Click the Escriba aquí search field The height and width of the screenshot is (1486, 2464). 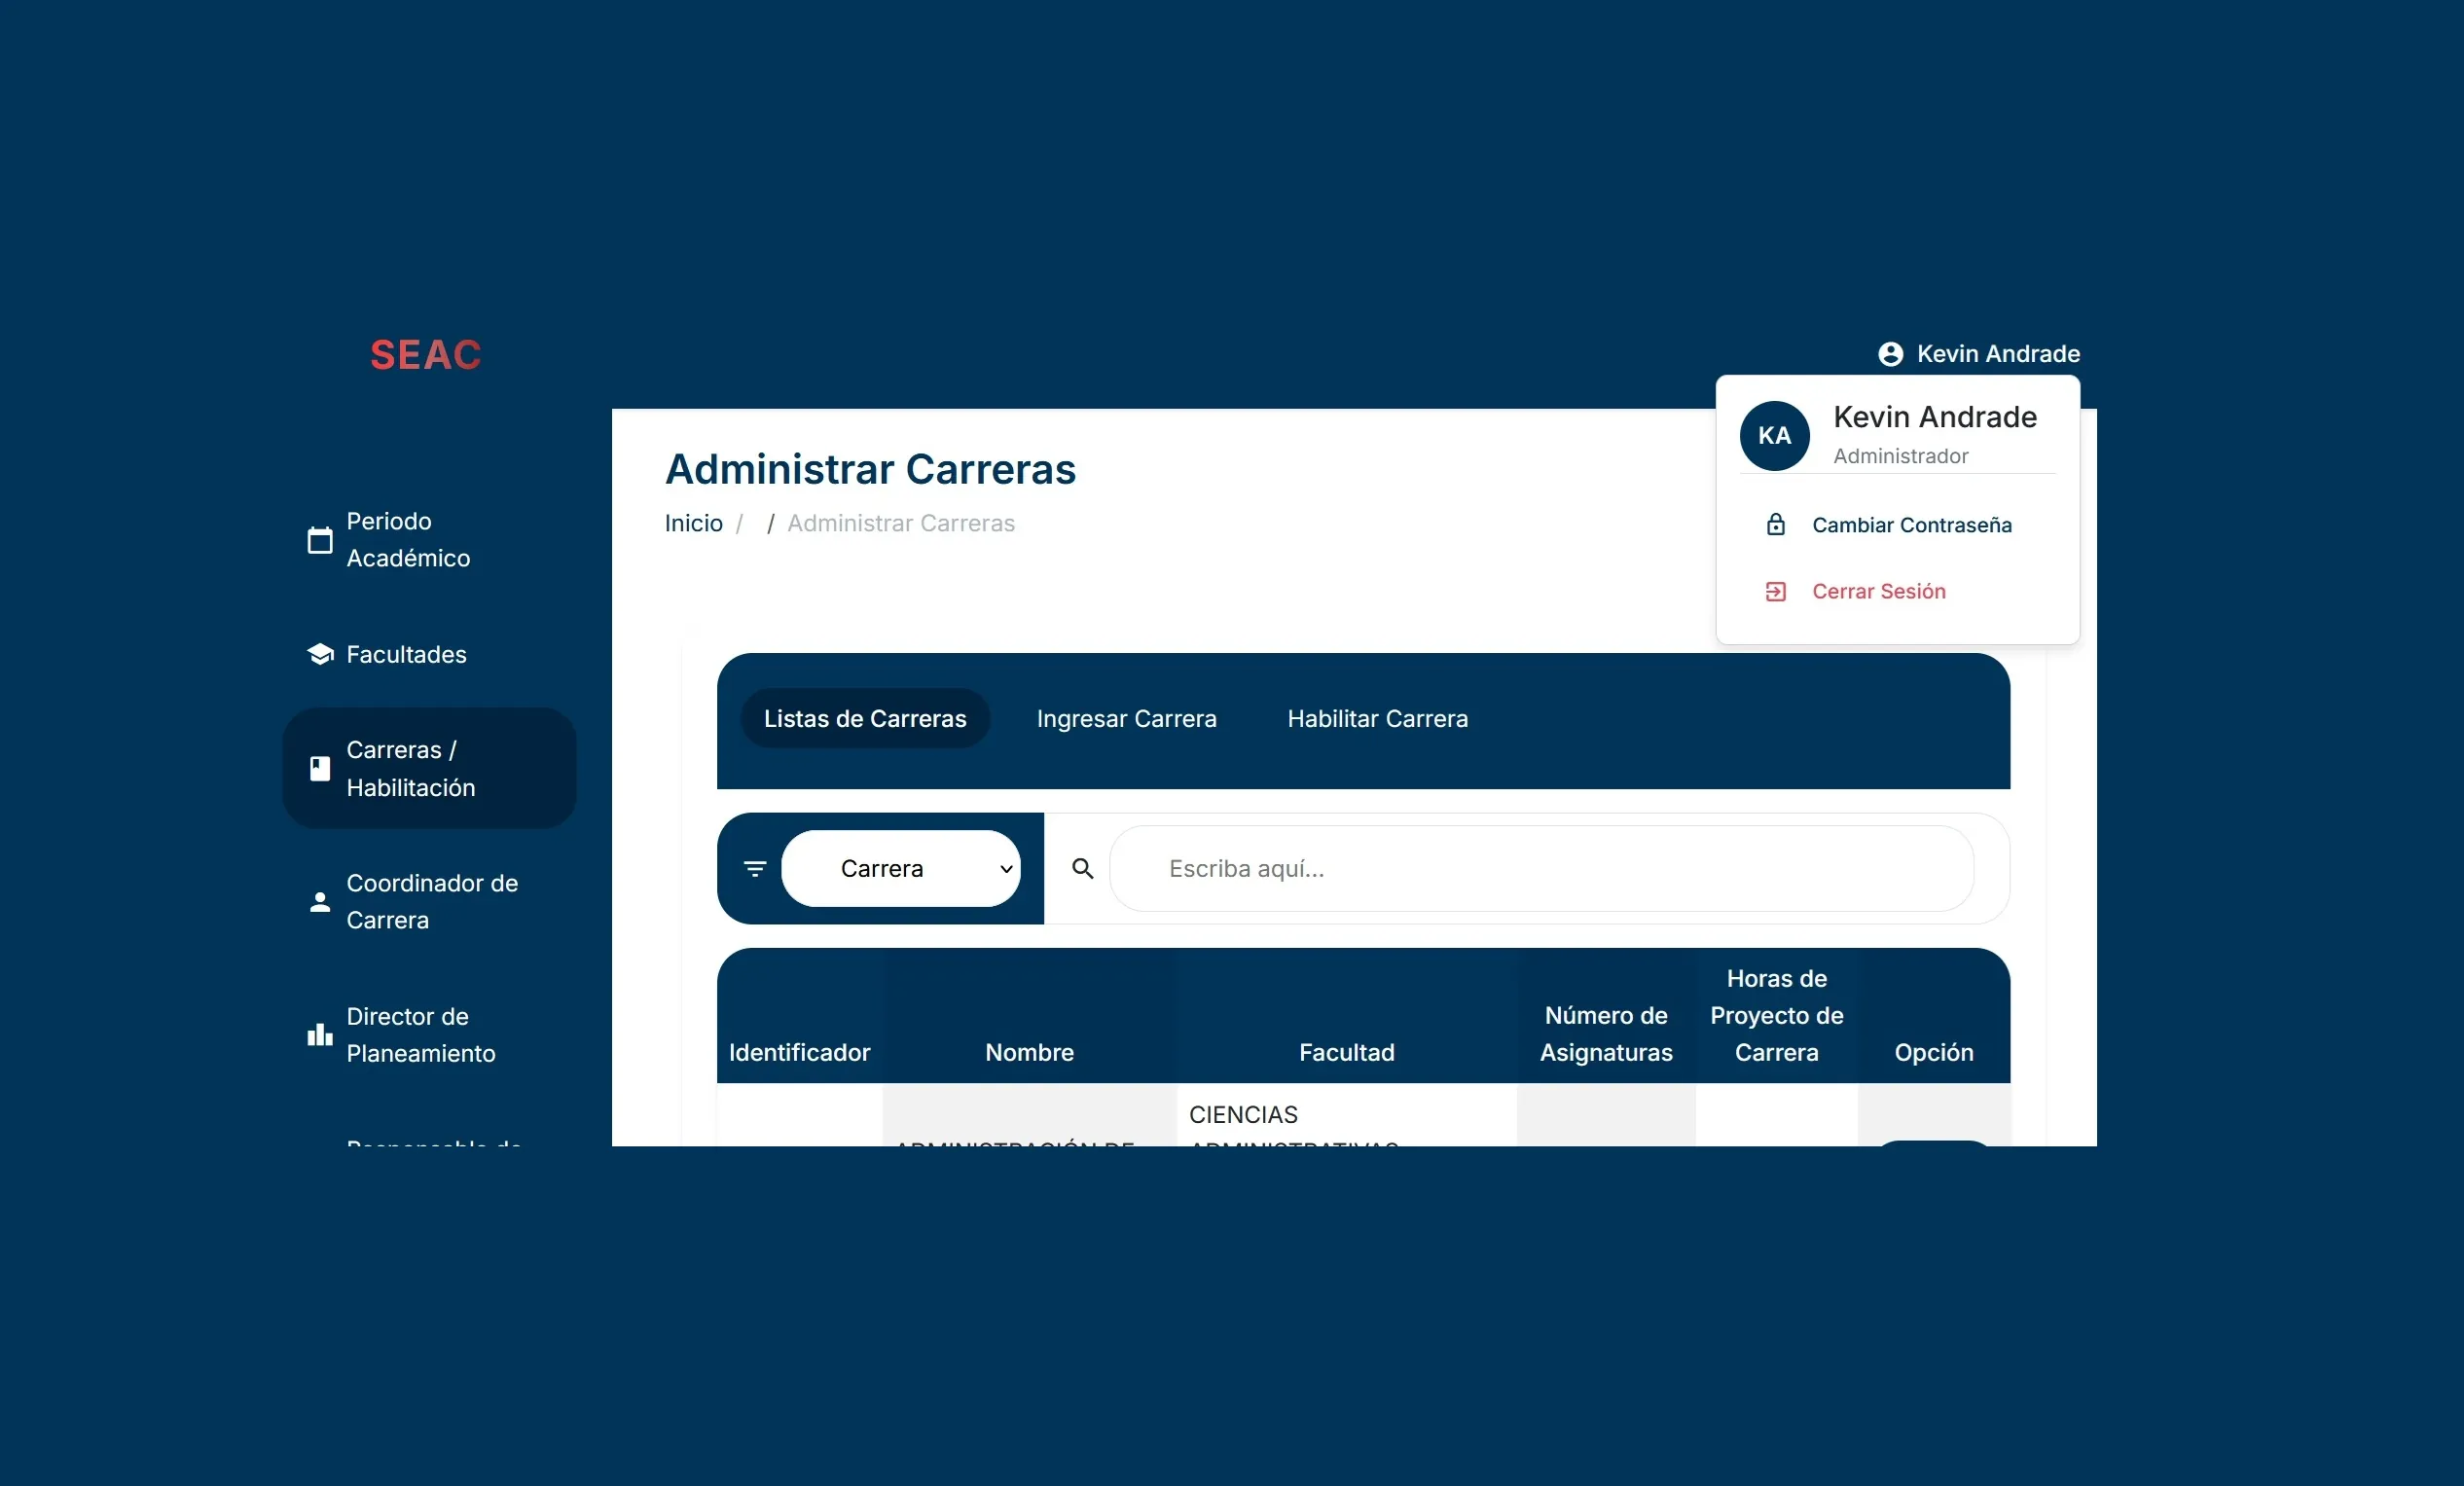click(x=1540, y=869)
